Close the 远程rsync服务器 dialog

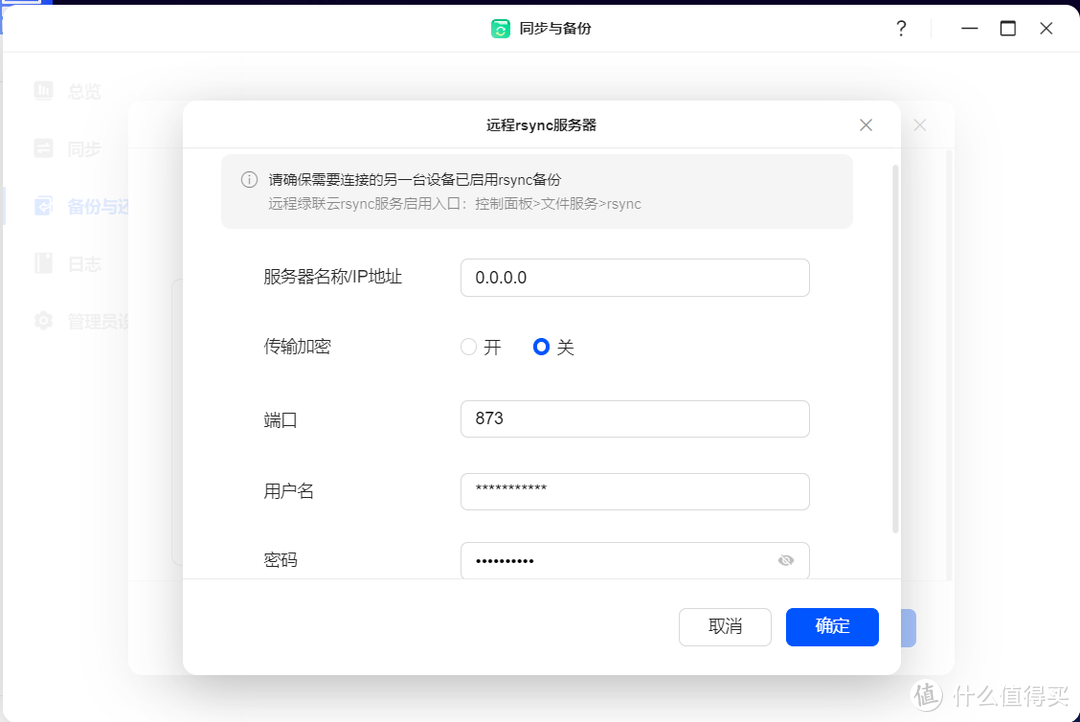click(x=865, y=124)
